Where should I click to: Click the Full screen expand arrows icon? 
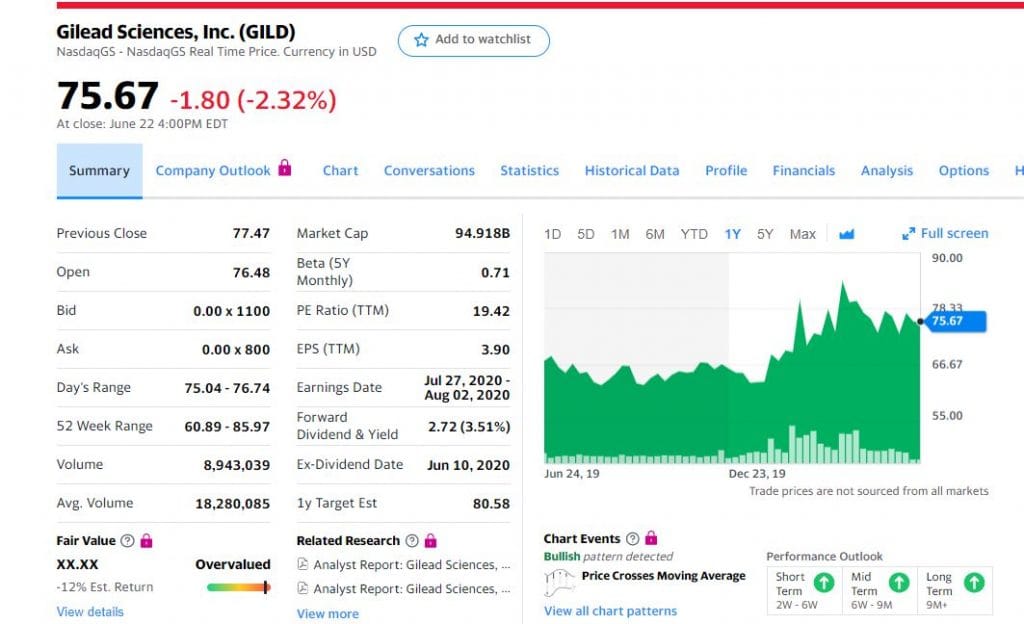[x=908, y=234]
